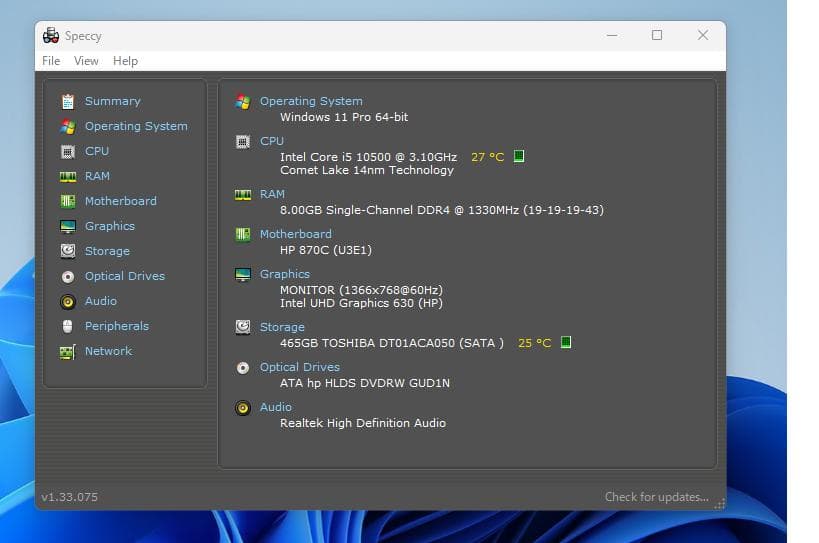Select Peripherals in the sidebar
Viewport: 819px width, 543px height.
coord(117,326)
